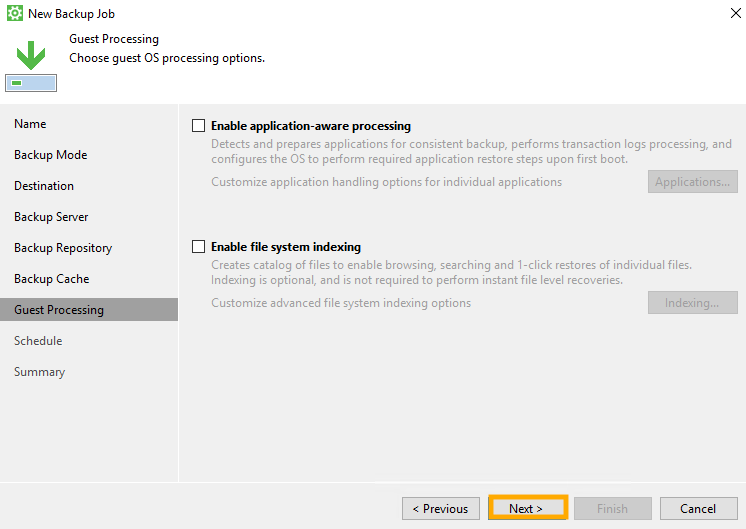Open the Indexing options button
746x529 pixels.
[x=693, y=303]
